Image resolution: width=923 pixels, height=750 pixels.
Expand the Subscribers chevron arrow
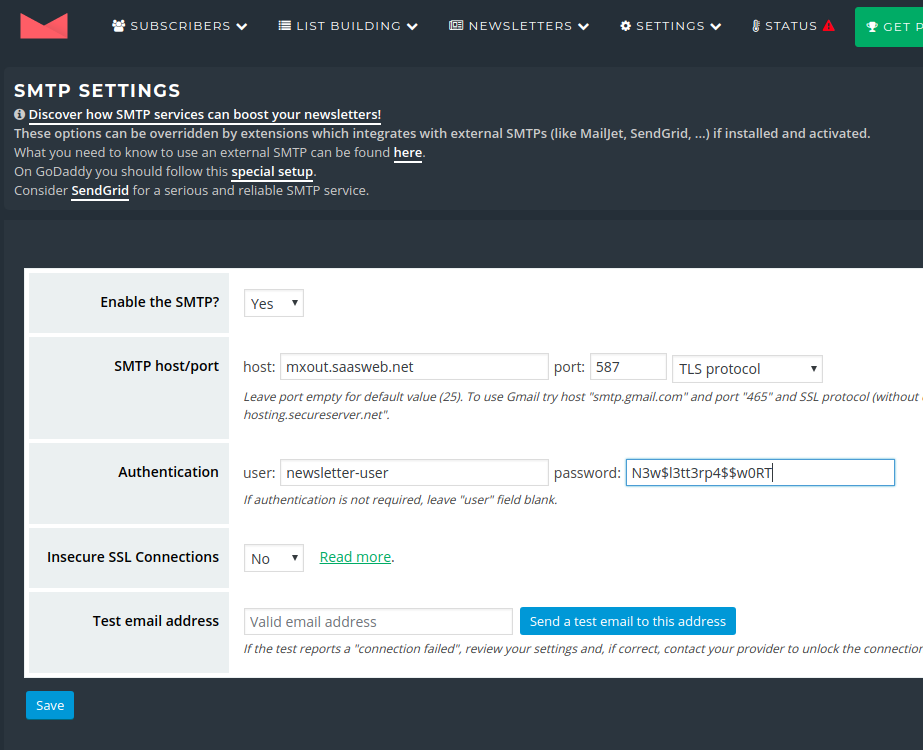point(241,26)
